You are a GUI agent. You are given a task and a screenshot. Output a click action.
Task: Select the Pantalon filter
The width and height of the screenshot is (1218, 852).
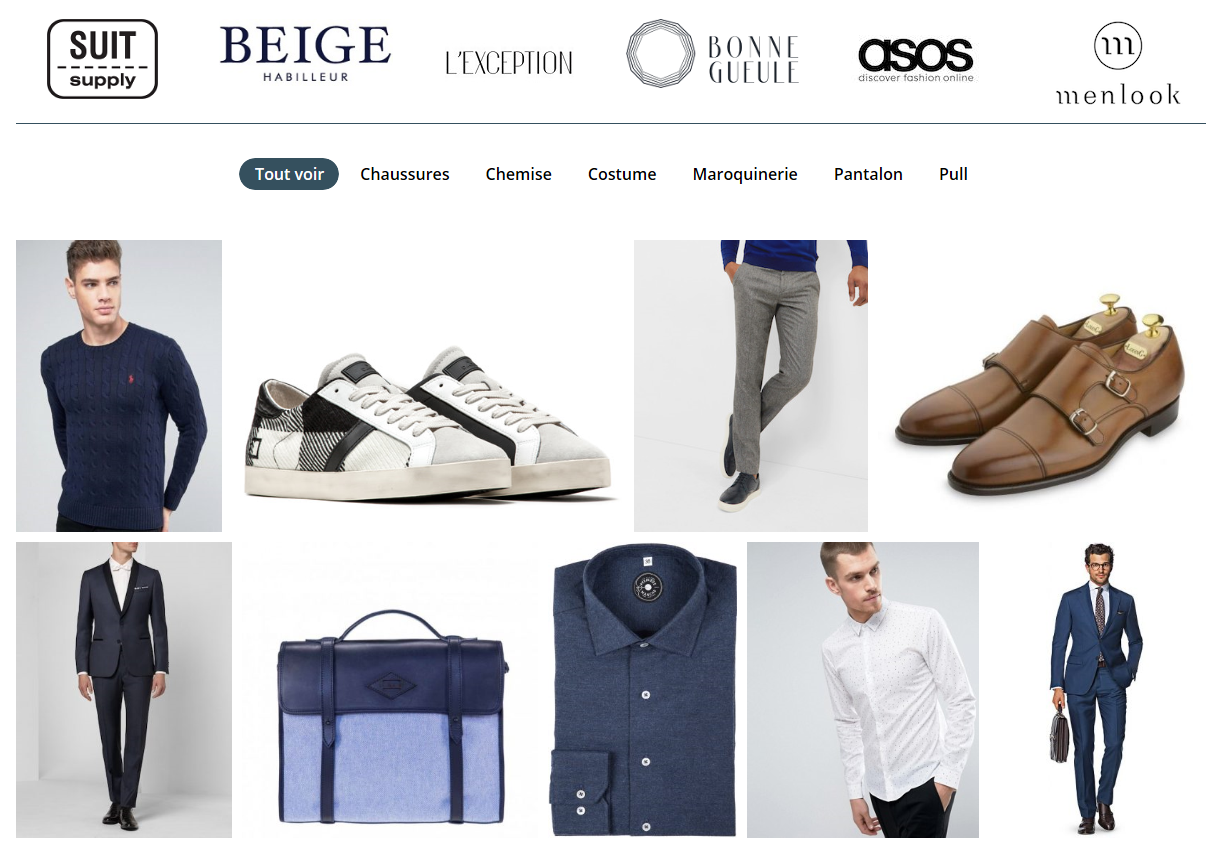868,174
